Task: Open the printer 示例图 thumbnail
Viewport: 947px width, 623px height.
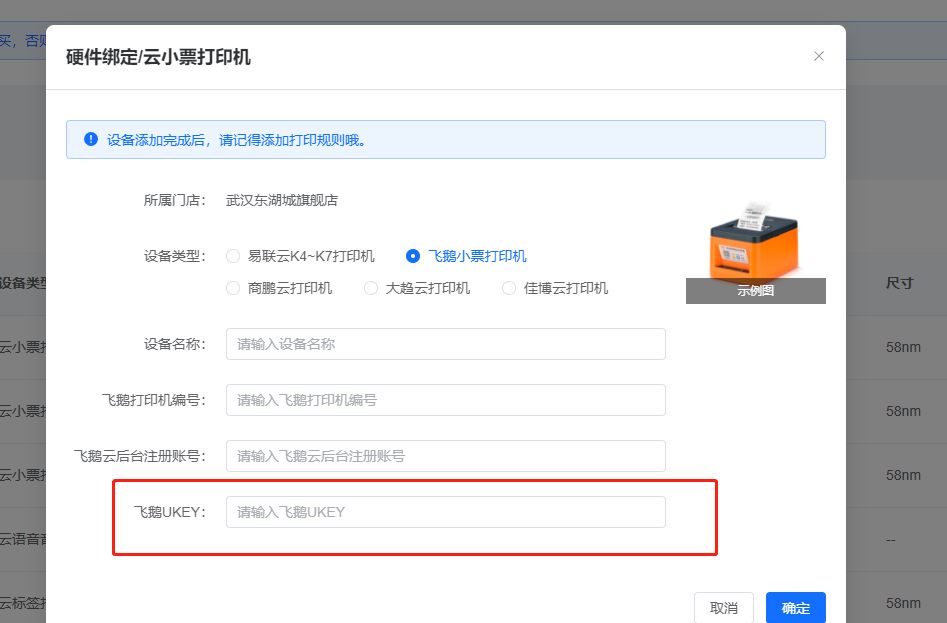Action: point(756,252)
